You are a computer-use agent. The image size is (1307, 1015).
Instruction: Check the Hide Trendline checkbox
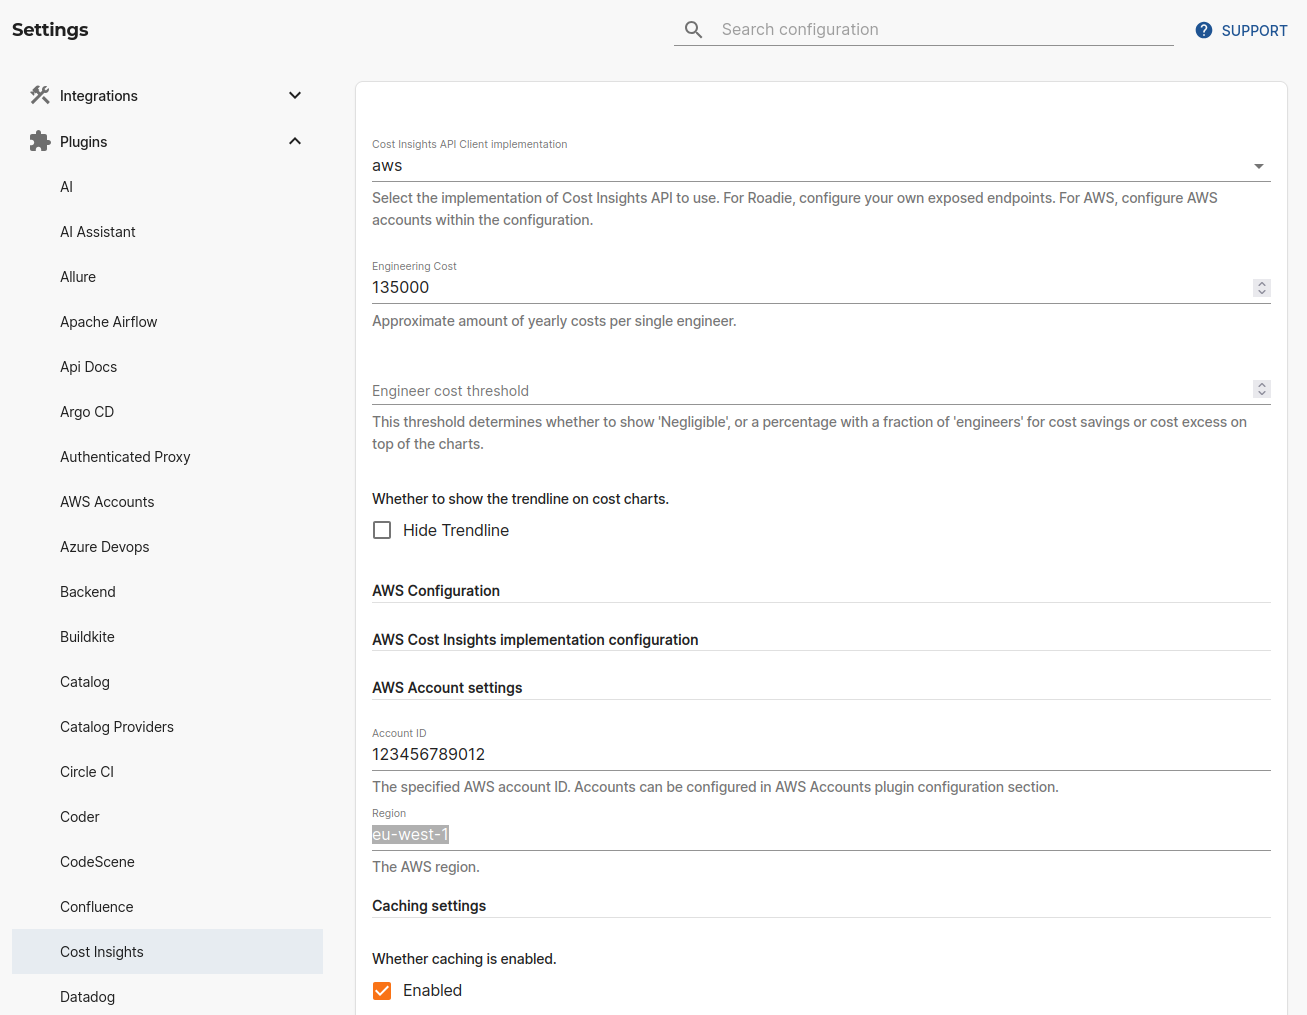pyautogui.click(x=381, y=529)
